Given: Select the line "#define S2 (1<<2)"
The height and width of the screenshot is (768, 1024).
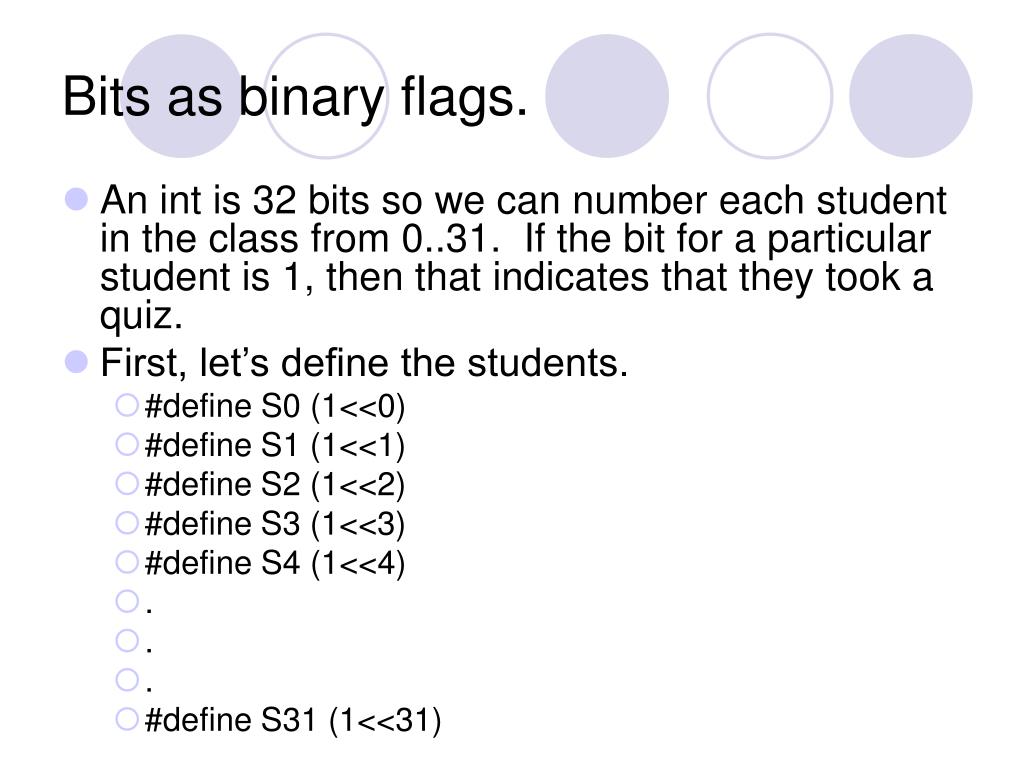Looking at the screenshot, I should tap(275, 484).
